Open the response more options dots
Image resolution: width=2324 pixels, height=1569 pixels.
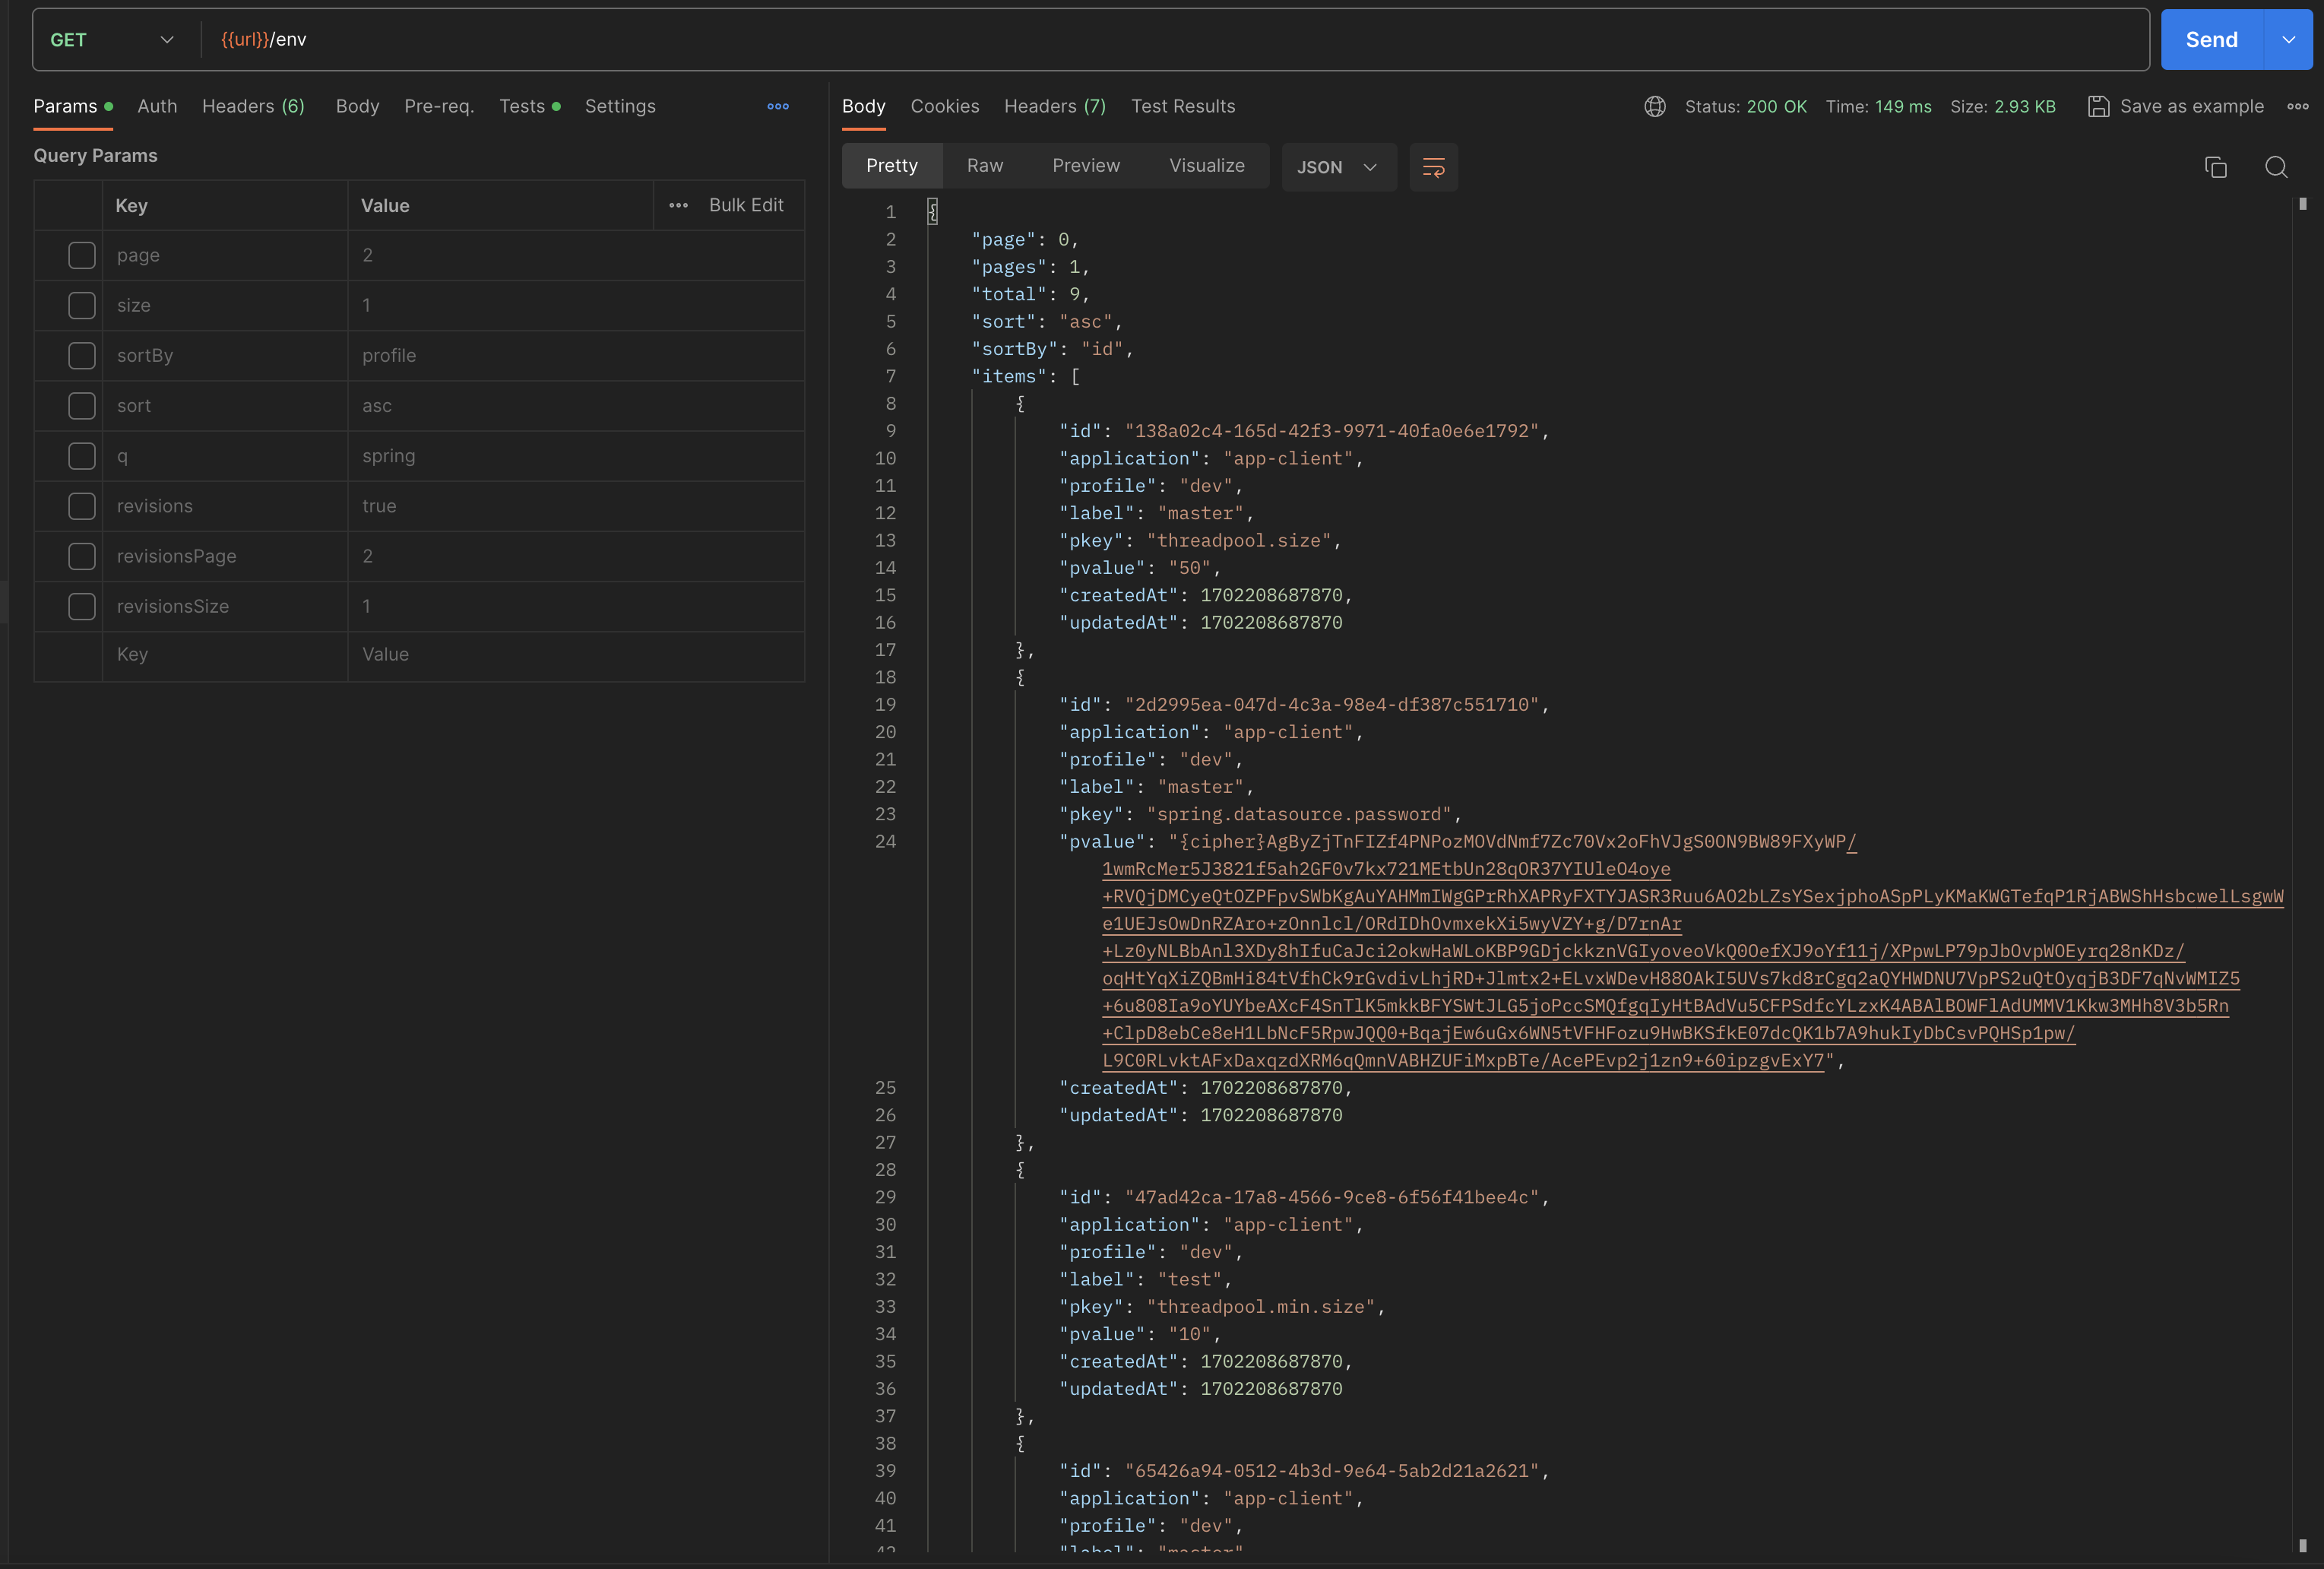(2297, 106)
